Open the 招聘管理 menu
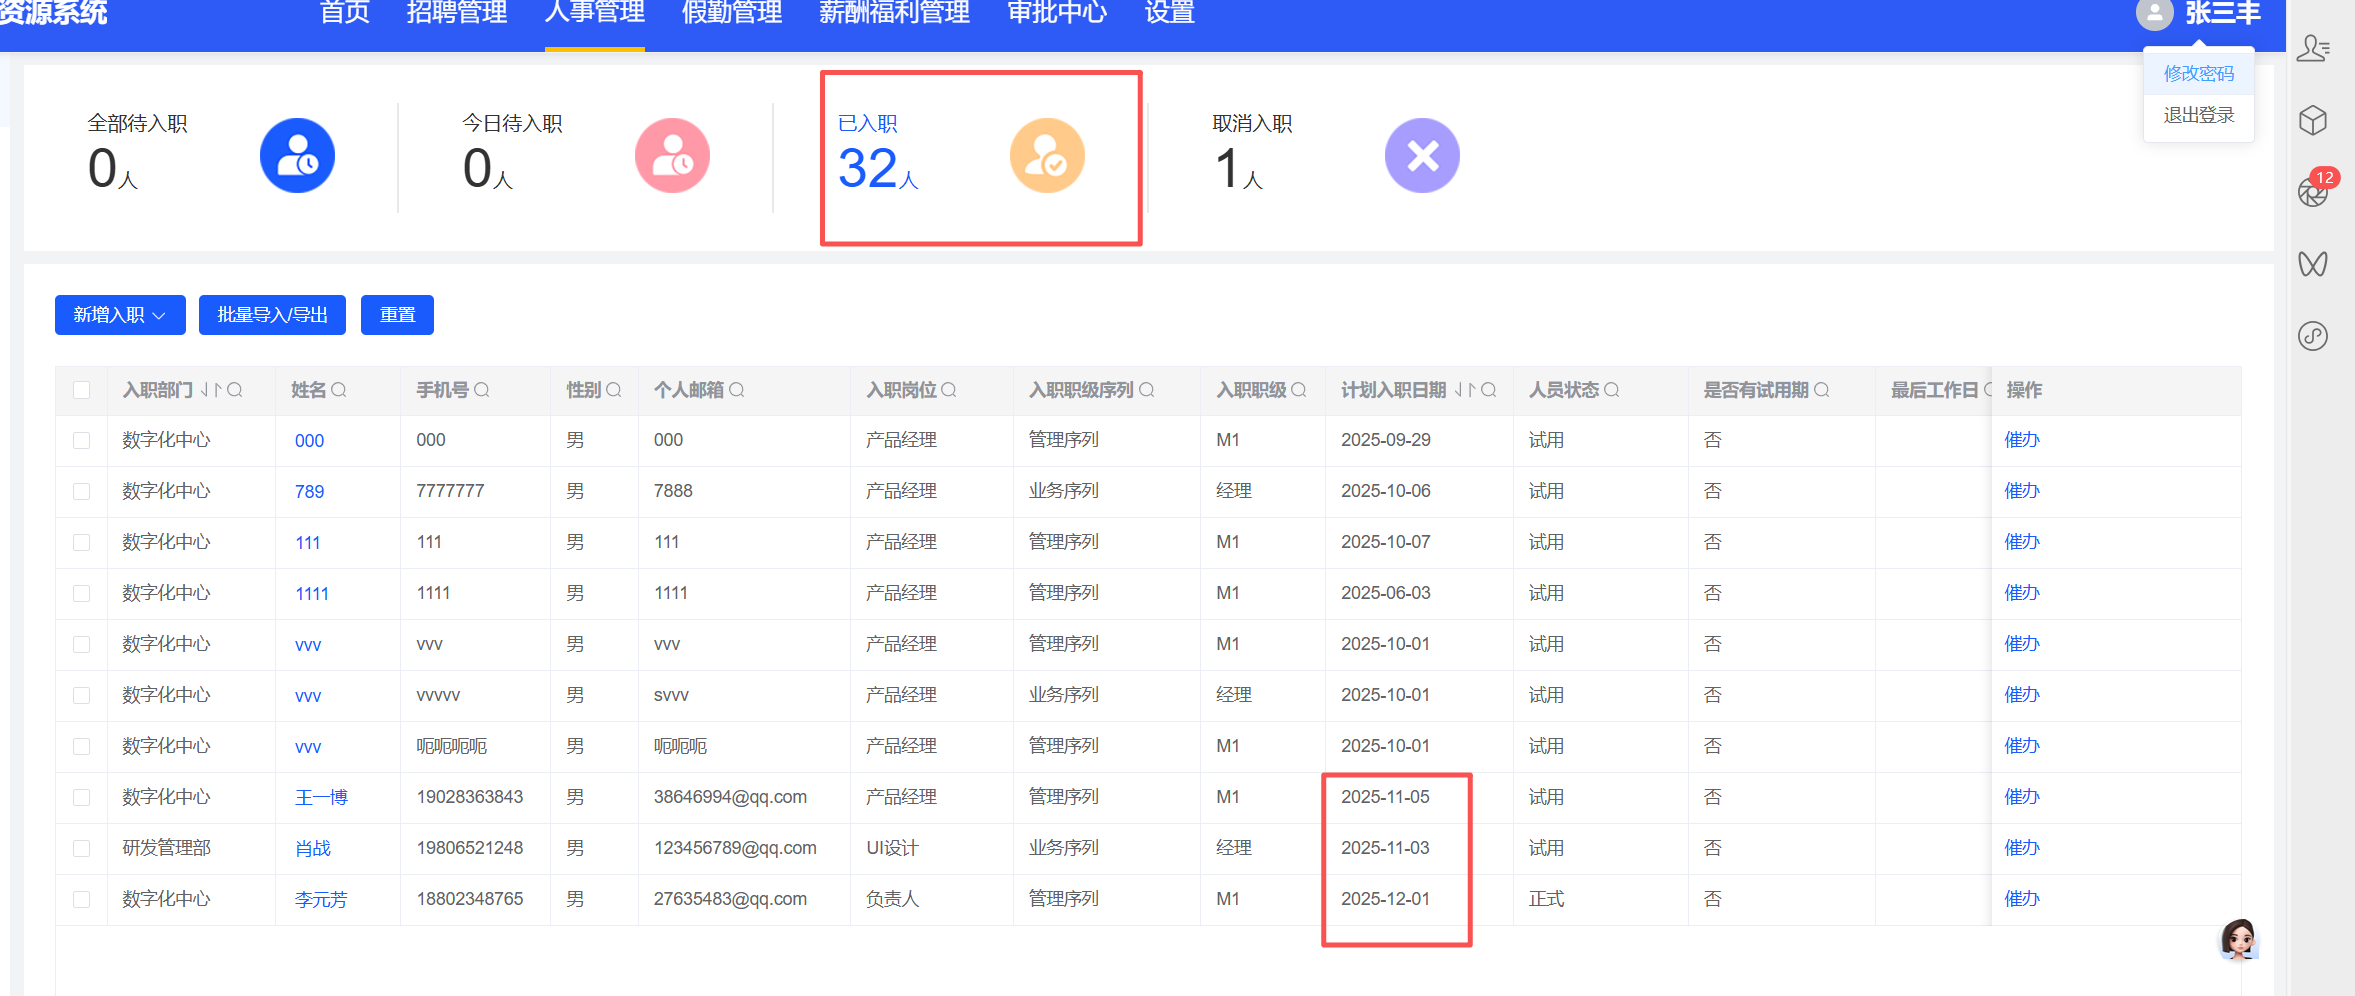The width and height of the screenshot is (2355, 996). (x=457, y=13)
